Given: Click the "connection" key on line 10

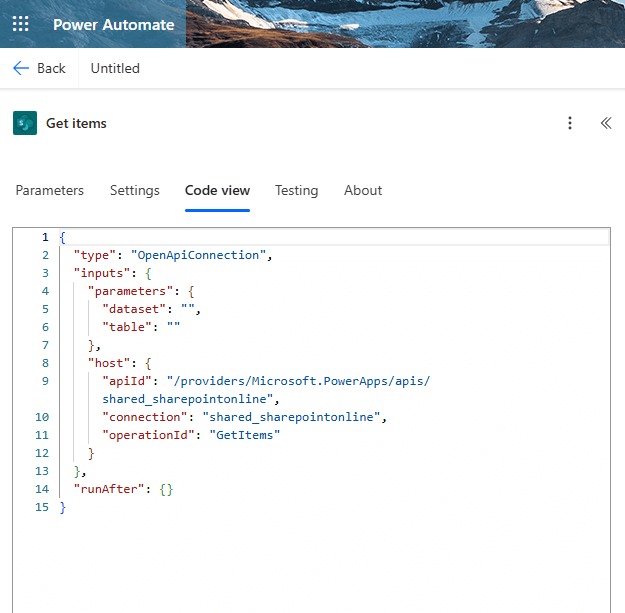Looking at the screenshot, I should [144, 417].
